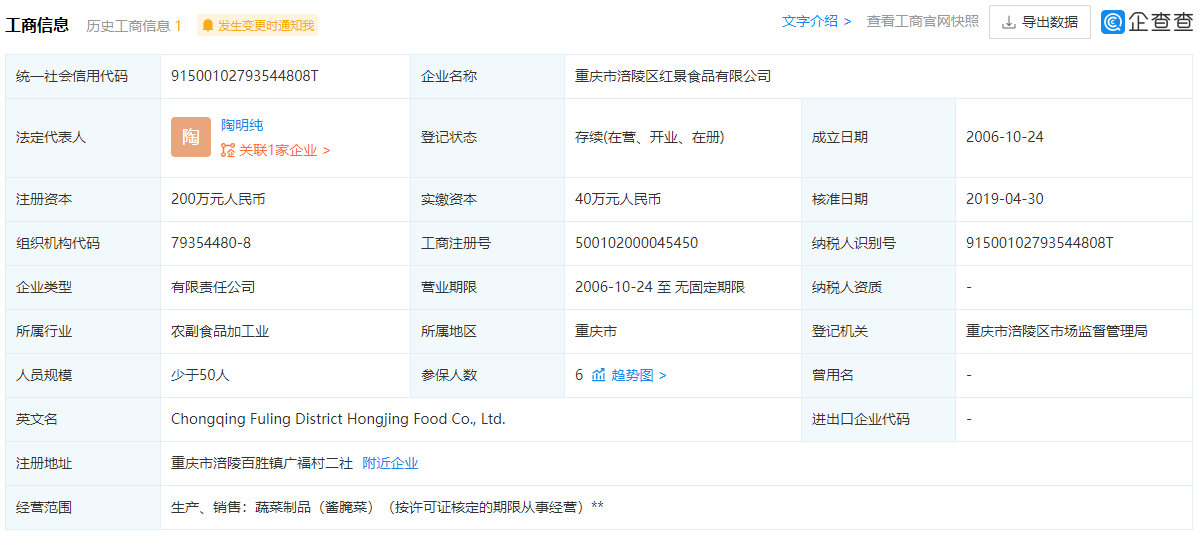The height and width of the screenshot is (549, 1203).
Task: Open 查看工商官网快照 link
Action: coord(922,21)
